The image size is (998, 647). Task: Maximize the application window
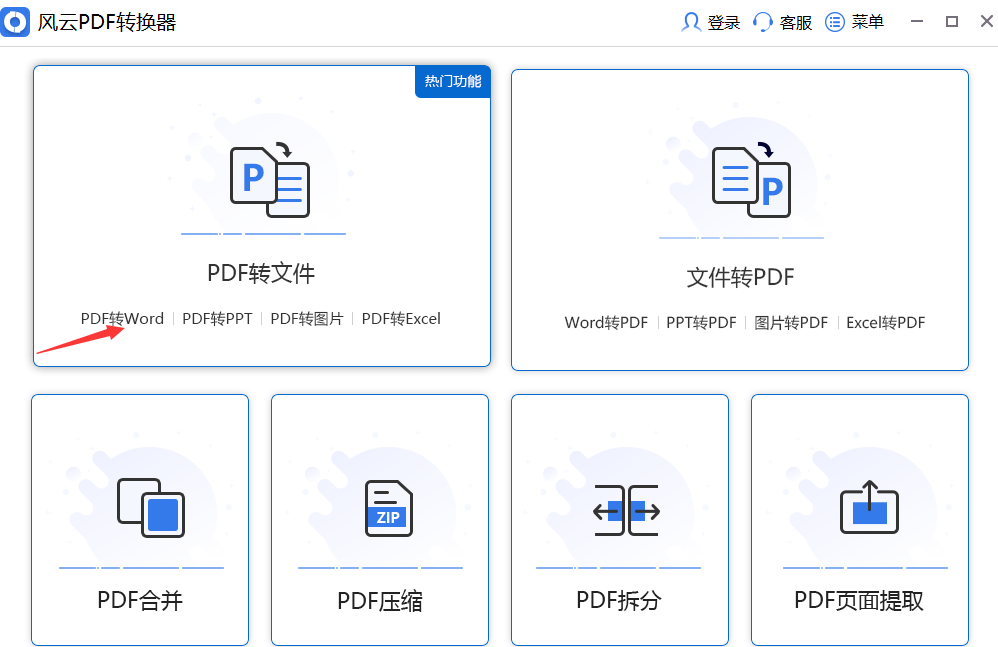click(952, 22)
